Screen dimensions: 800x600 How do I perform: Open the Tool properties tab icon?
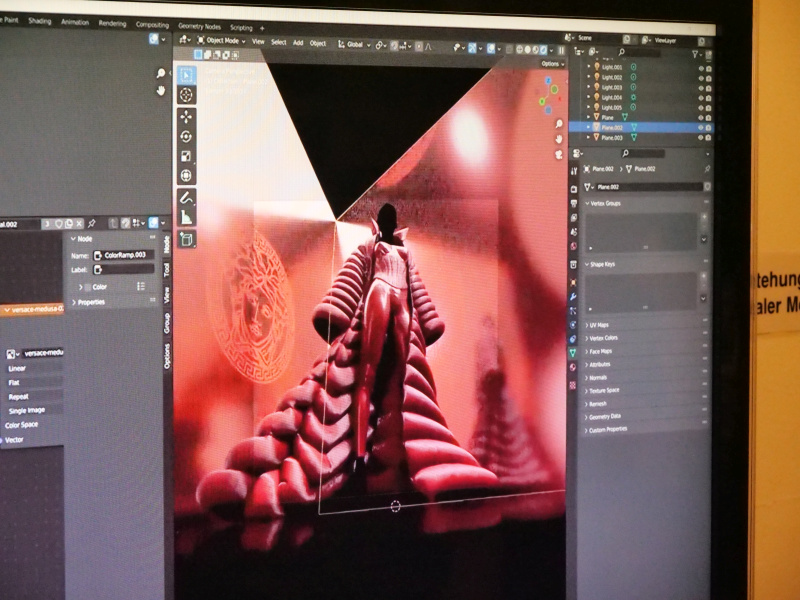(573, 171)
